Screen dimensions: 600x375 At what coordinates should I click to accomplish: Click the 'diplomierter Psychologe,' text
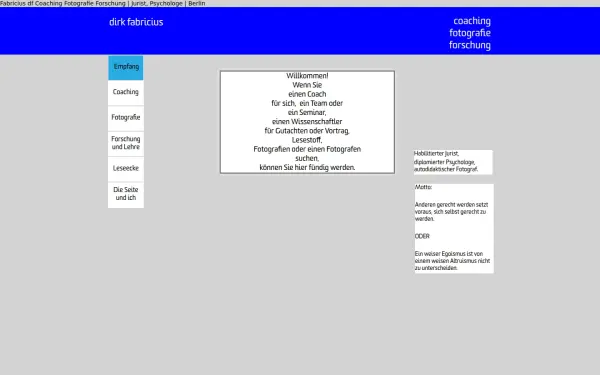pos(444,162)
